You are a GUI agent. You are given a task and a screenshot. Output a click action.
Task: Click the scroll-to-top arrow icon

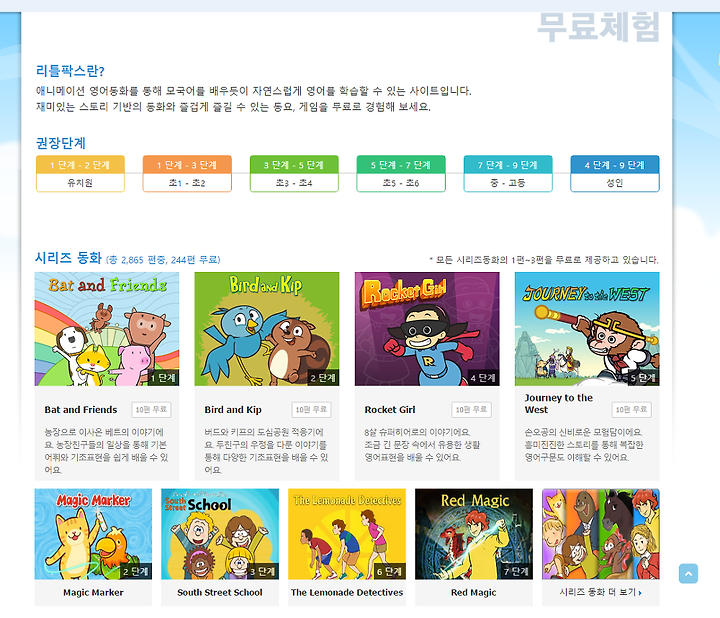(688, 573)
